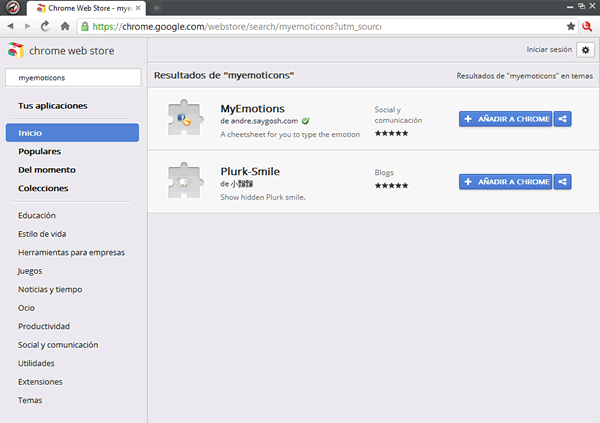Add MyEmotions with Añadir a Chrome
Viewport: 600px width, 423px height.
tap(505, 119)
